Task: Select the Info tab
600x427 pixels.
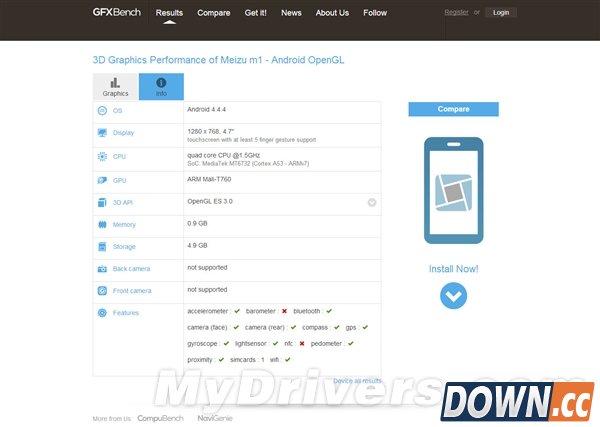Action: tap(161, 87)
